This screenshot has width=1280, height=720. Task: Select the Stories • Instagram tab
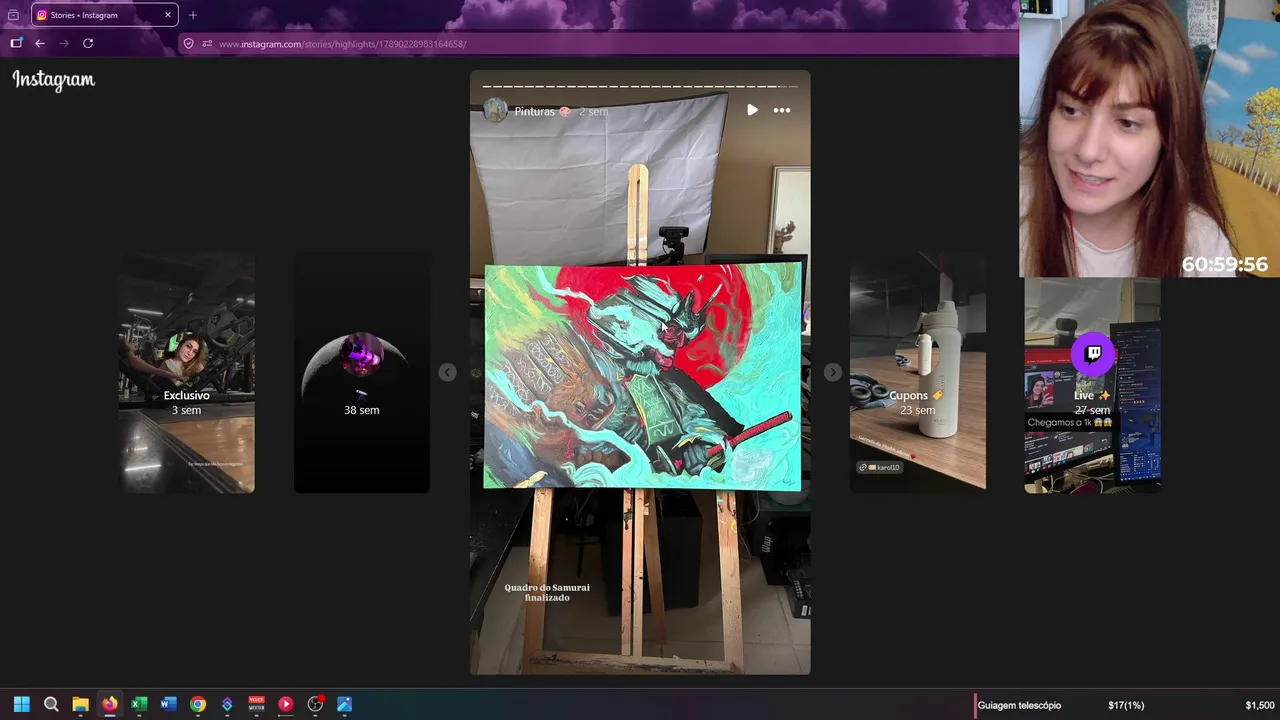point(105,15)
